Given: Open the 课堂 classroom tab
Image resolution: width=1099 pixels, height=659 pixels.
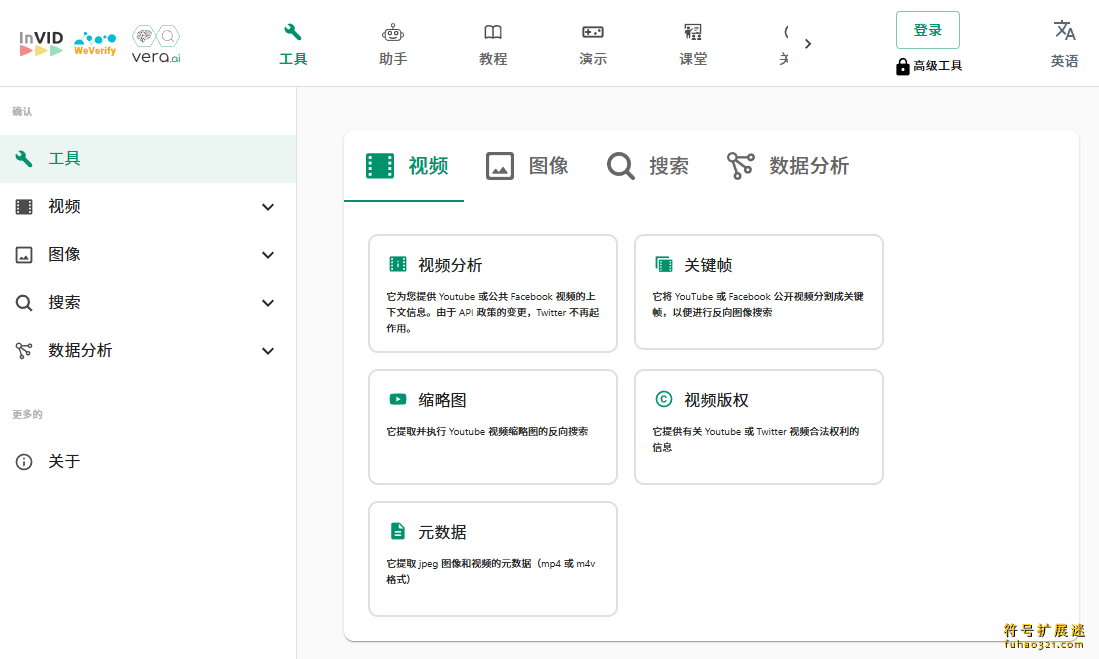Looking at the screenshot, I should tap(693, 45).
